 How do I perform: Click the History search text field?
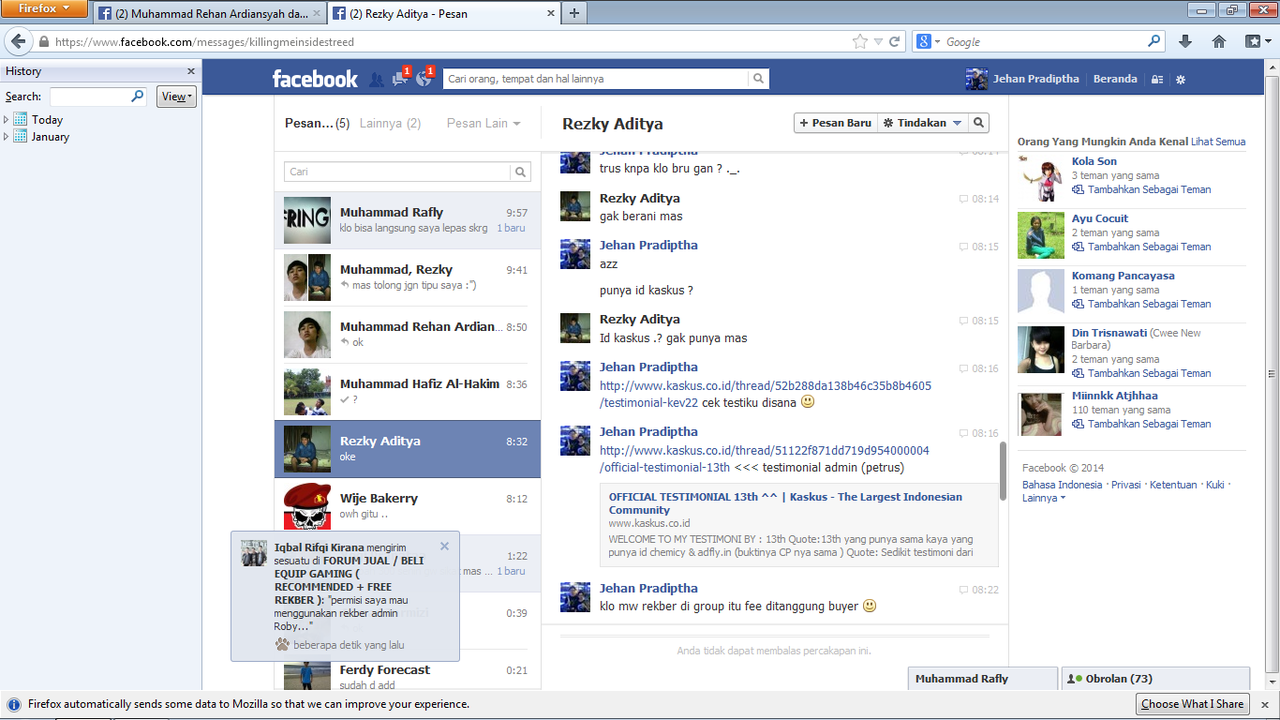tap(90, 96)
